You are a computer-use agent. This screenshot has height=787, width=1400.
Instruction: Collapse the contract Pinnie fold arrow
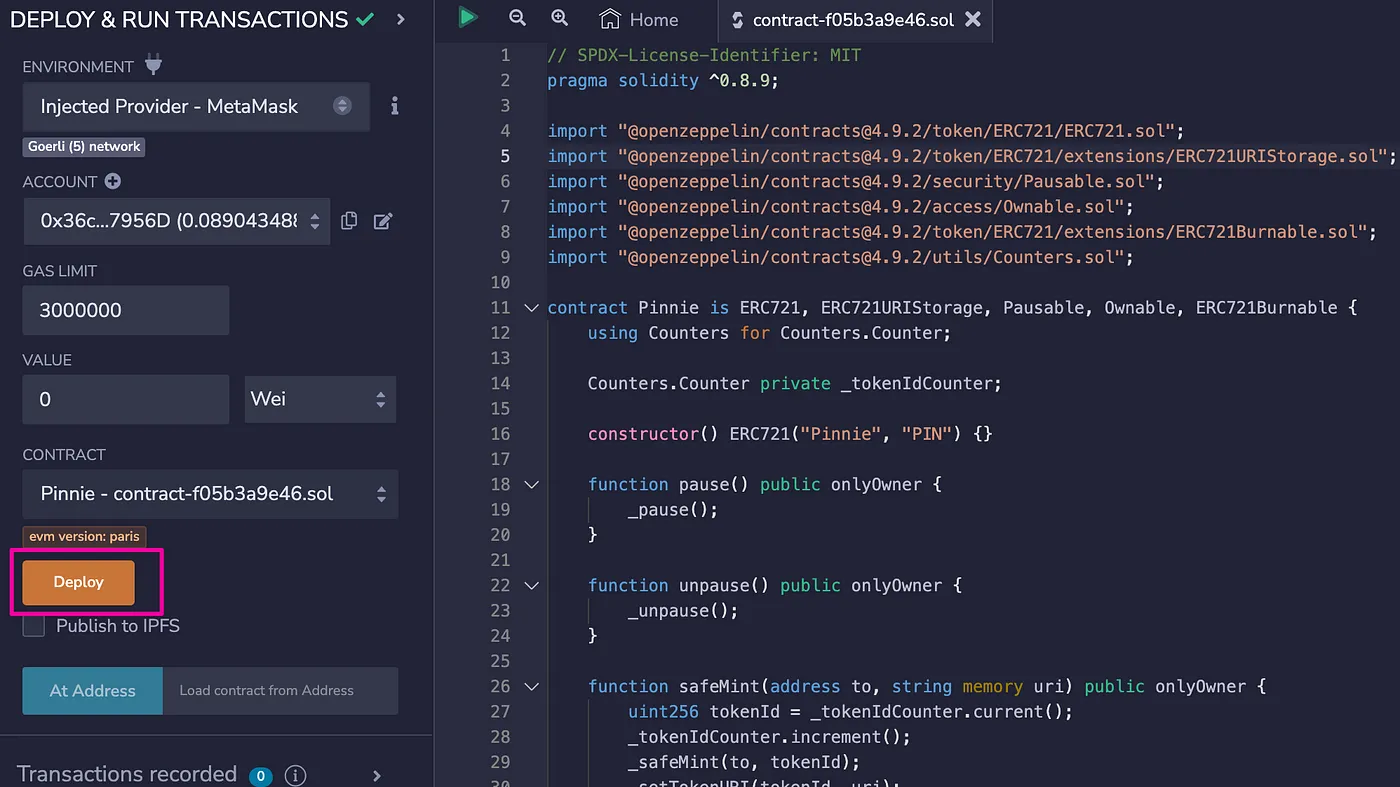(532, 308)
